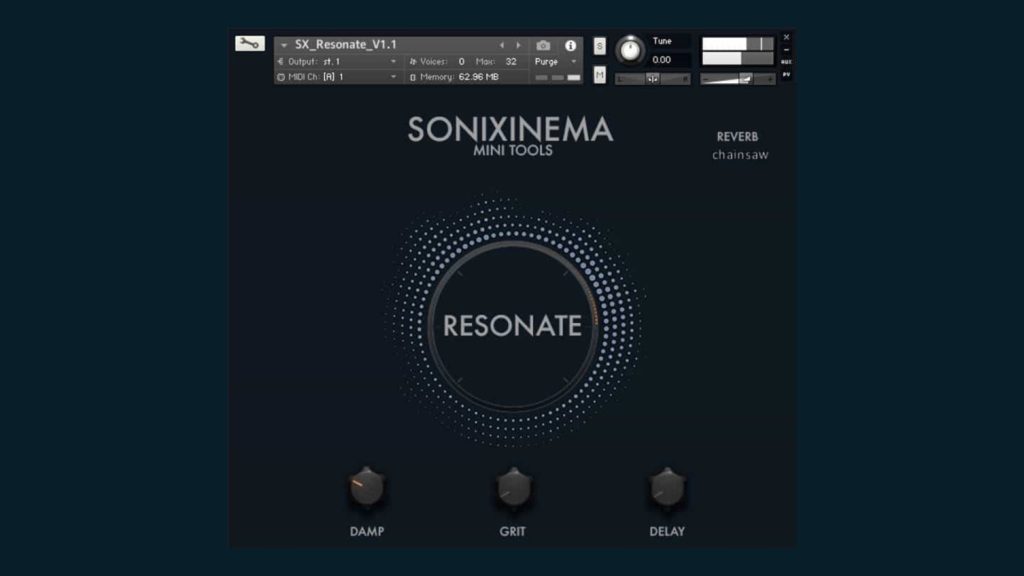
Task: Open the Output st.1 routing dropdown
Action: point(340,62)
